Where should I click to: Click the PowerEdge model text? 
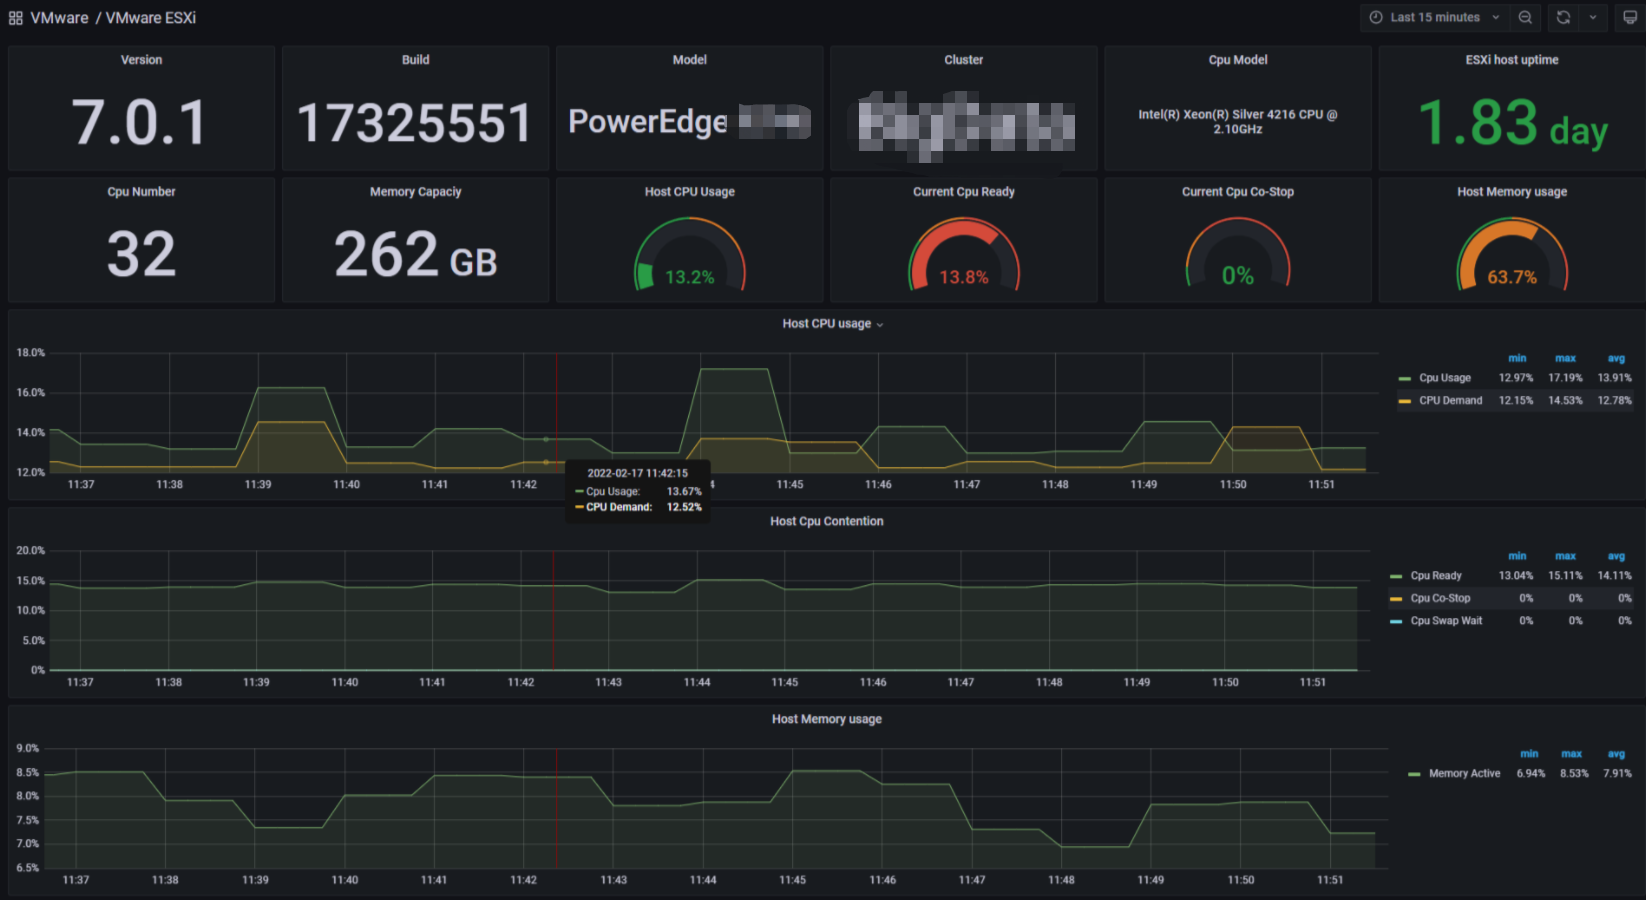point(647,122)
